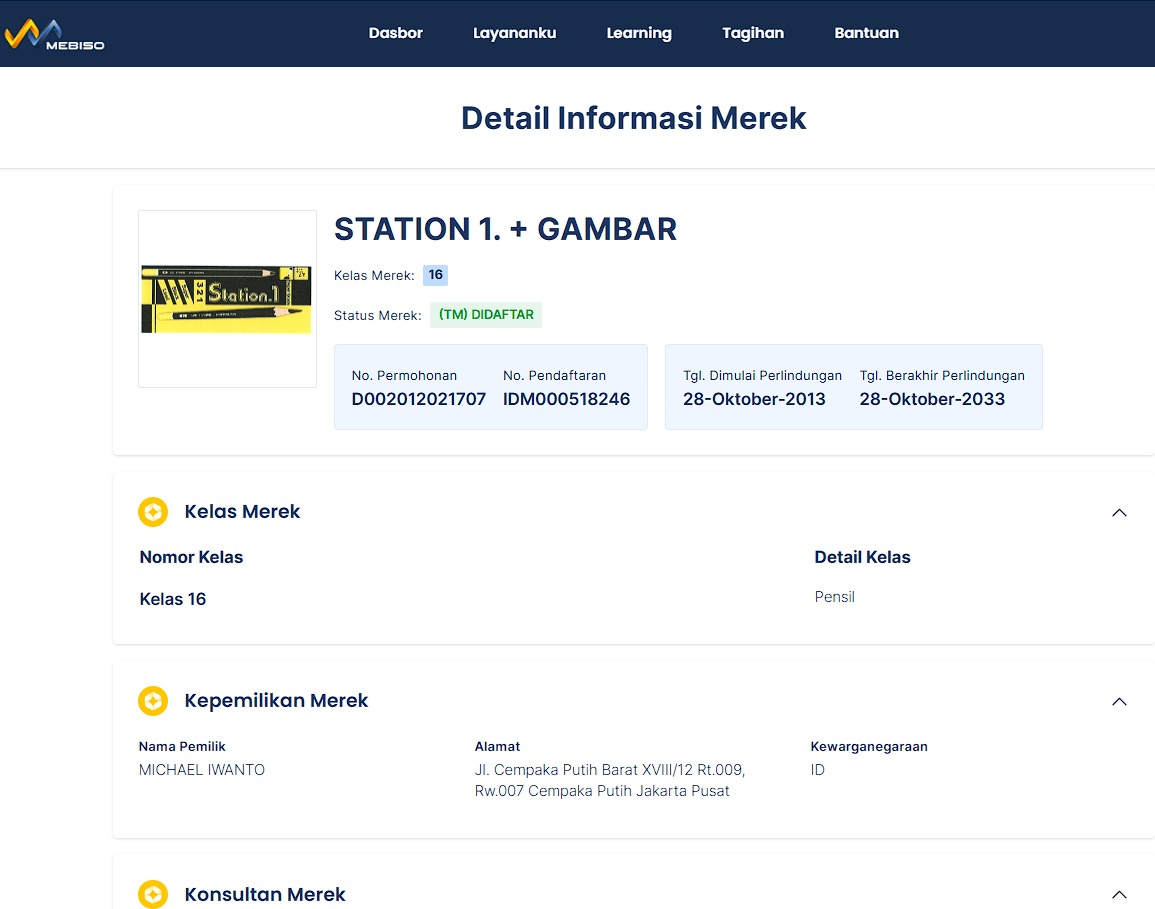Click the ID nationality value

(x=818, y=770)
